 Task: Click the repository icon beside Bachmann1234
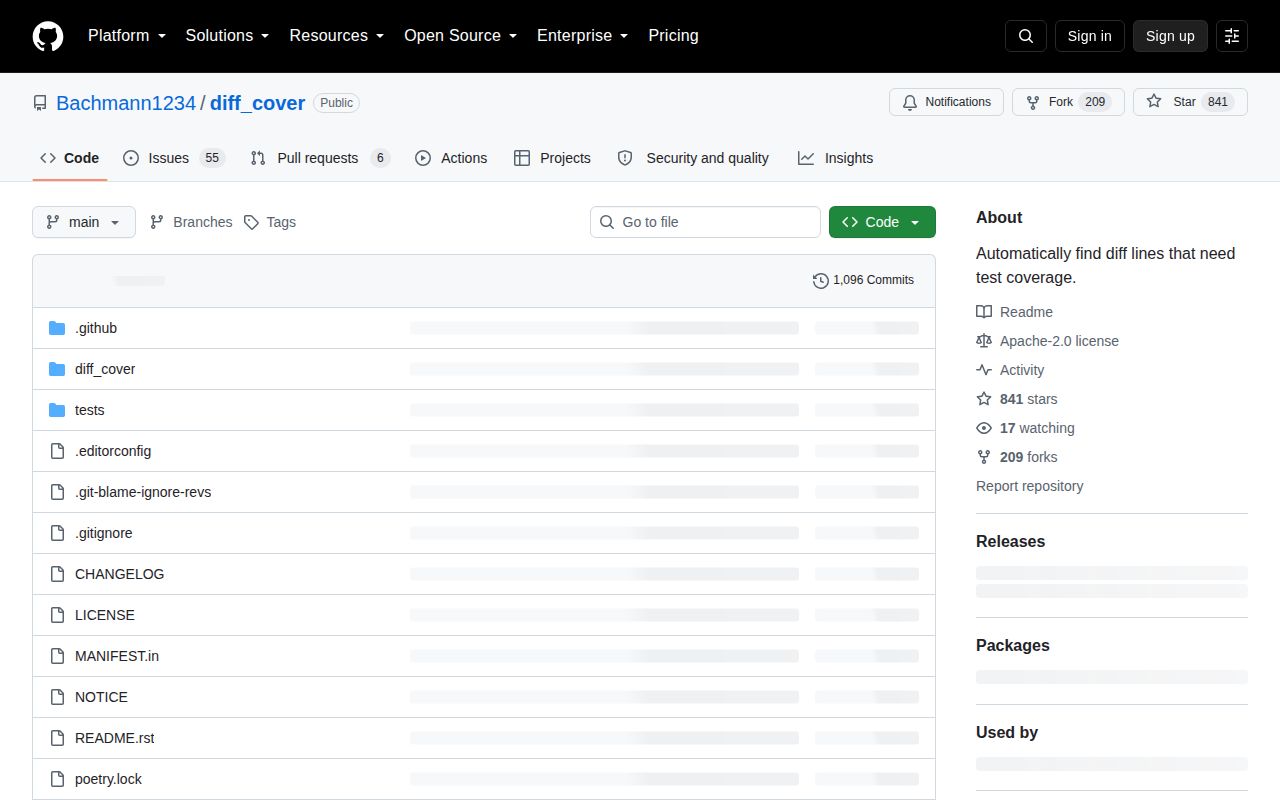tap(40, 103)
